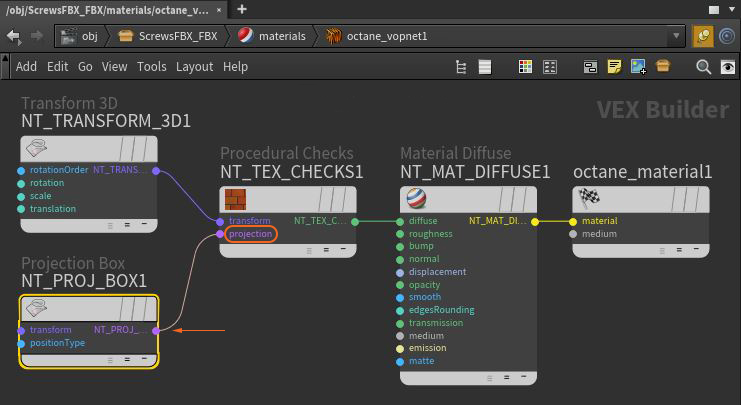Go to the materials path segment
The image size is (741, 405).
[x=282, y=36]
